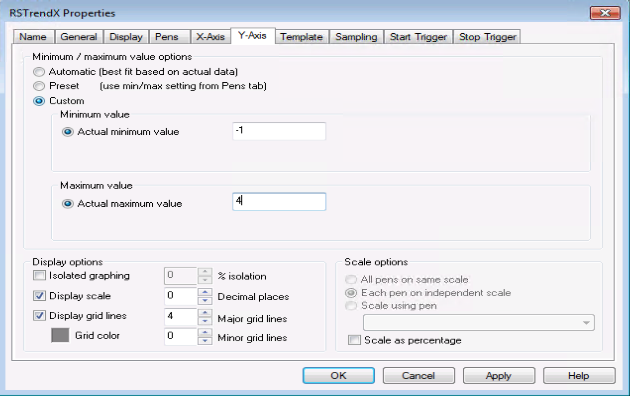This screenshot has height=396, width=630.
Task: Switch to the Template tab
Action: 301,37
